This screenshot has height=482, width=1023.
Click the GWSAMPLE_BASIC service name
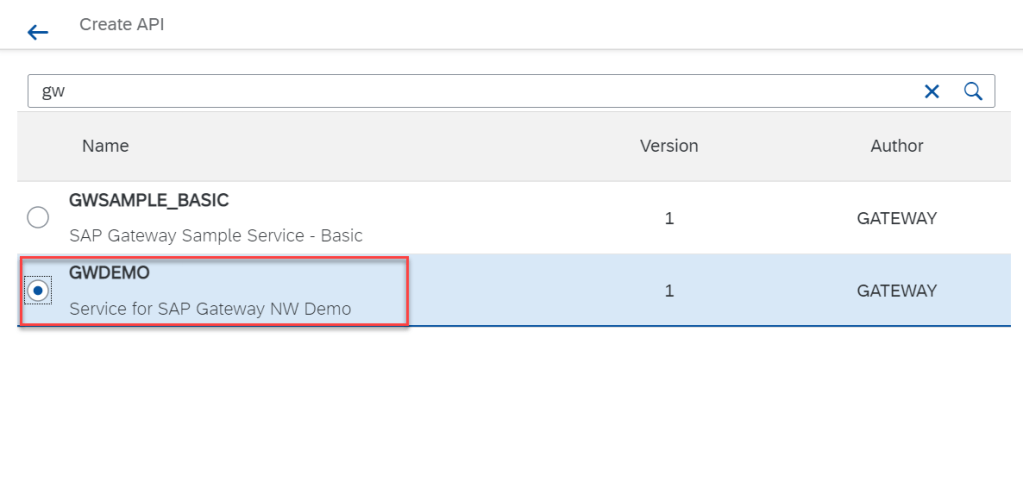149,200
